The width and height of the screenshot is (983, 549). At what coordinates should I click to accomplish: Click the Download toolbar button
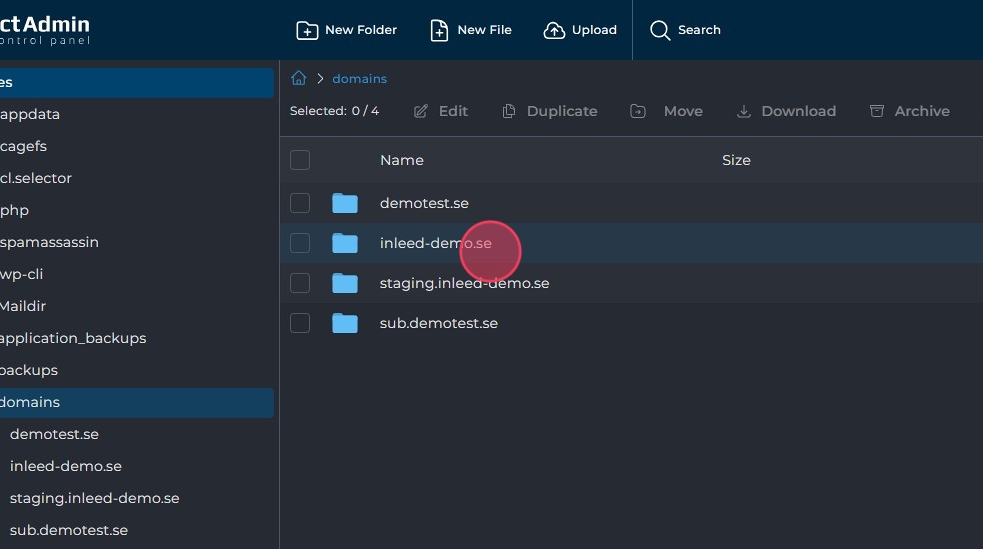click(x=786, y=111)
